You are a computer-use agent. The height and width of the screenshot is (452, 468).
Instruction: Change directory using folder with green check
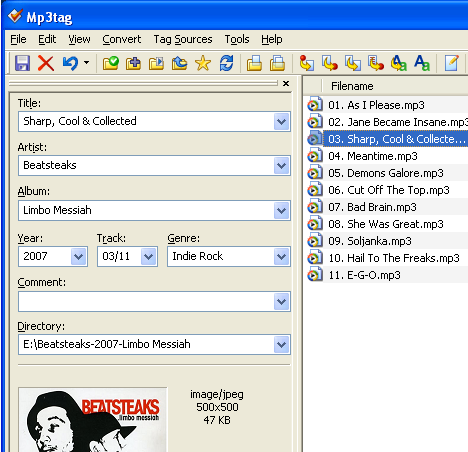click(x=111, y=63)
